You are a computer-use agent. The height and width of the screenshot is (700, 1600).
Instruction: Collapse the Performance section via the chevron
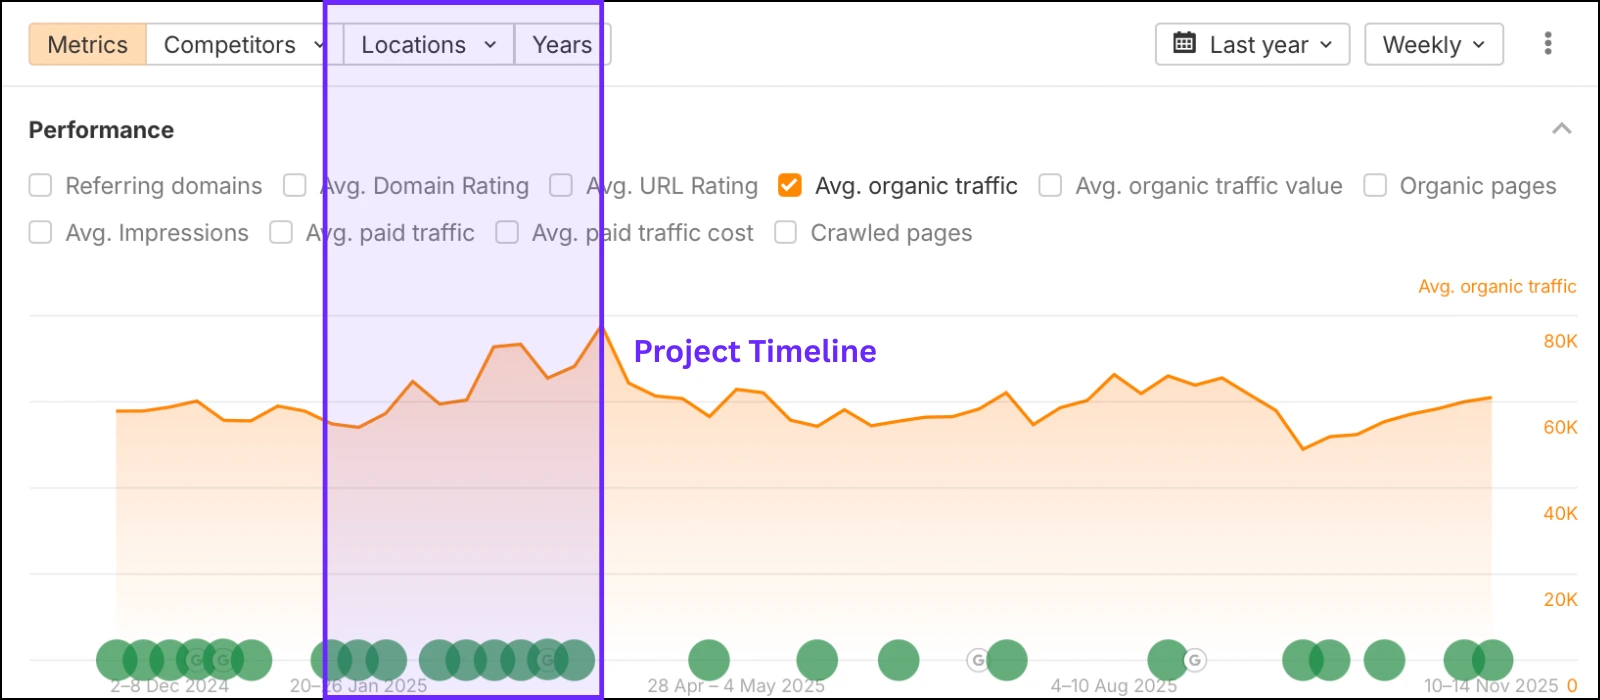tap(1560, 128)
